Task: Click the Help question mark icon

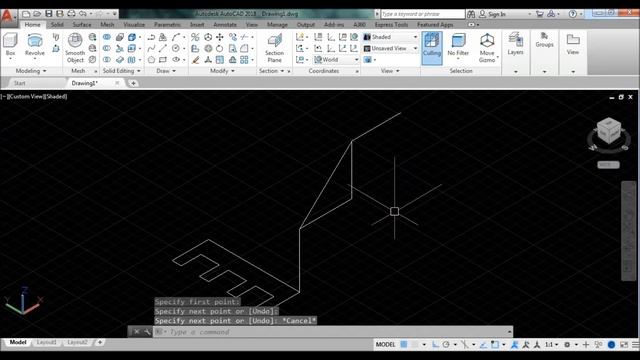Action: 573,14
